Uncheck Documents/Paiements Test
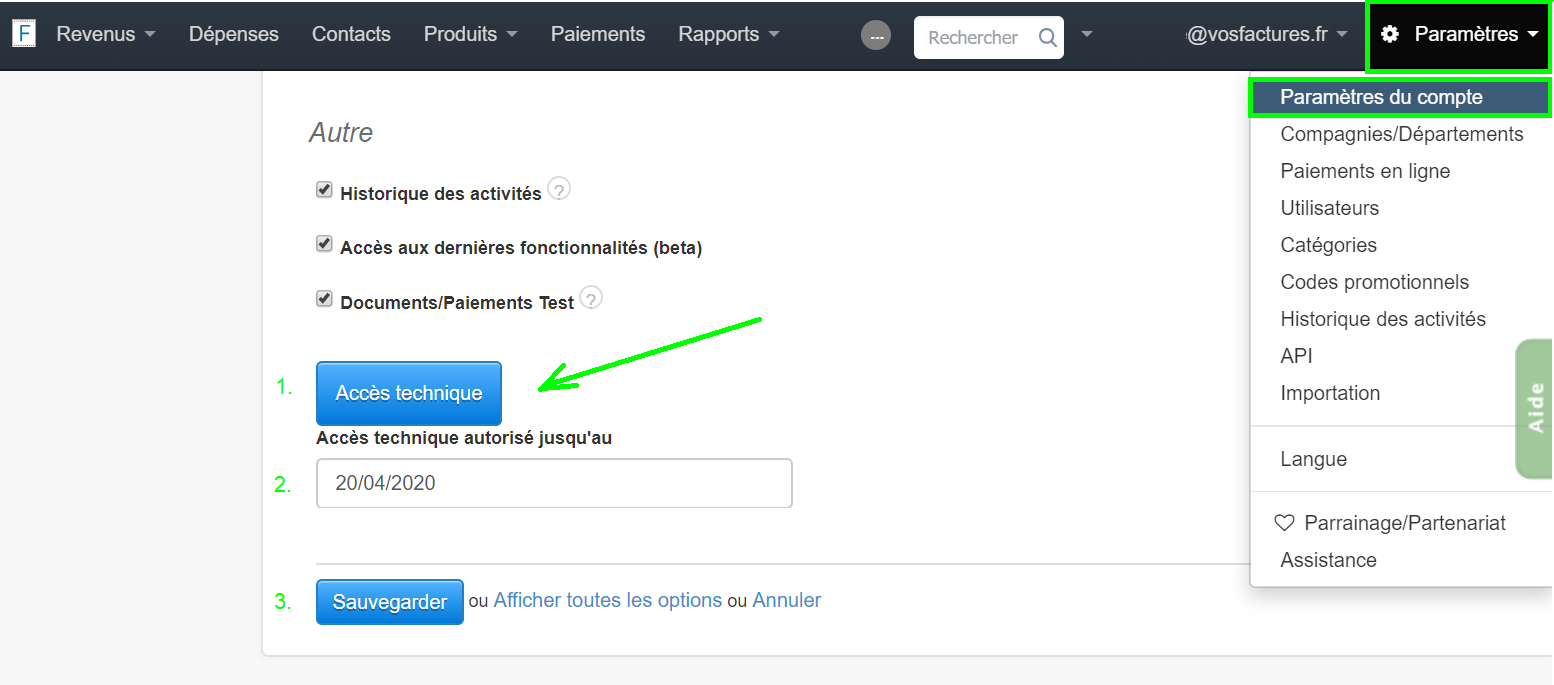1554x685 pixels. (324, 297)
